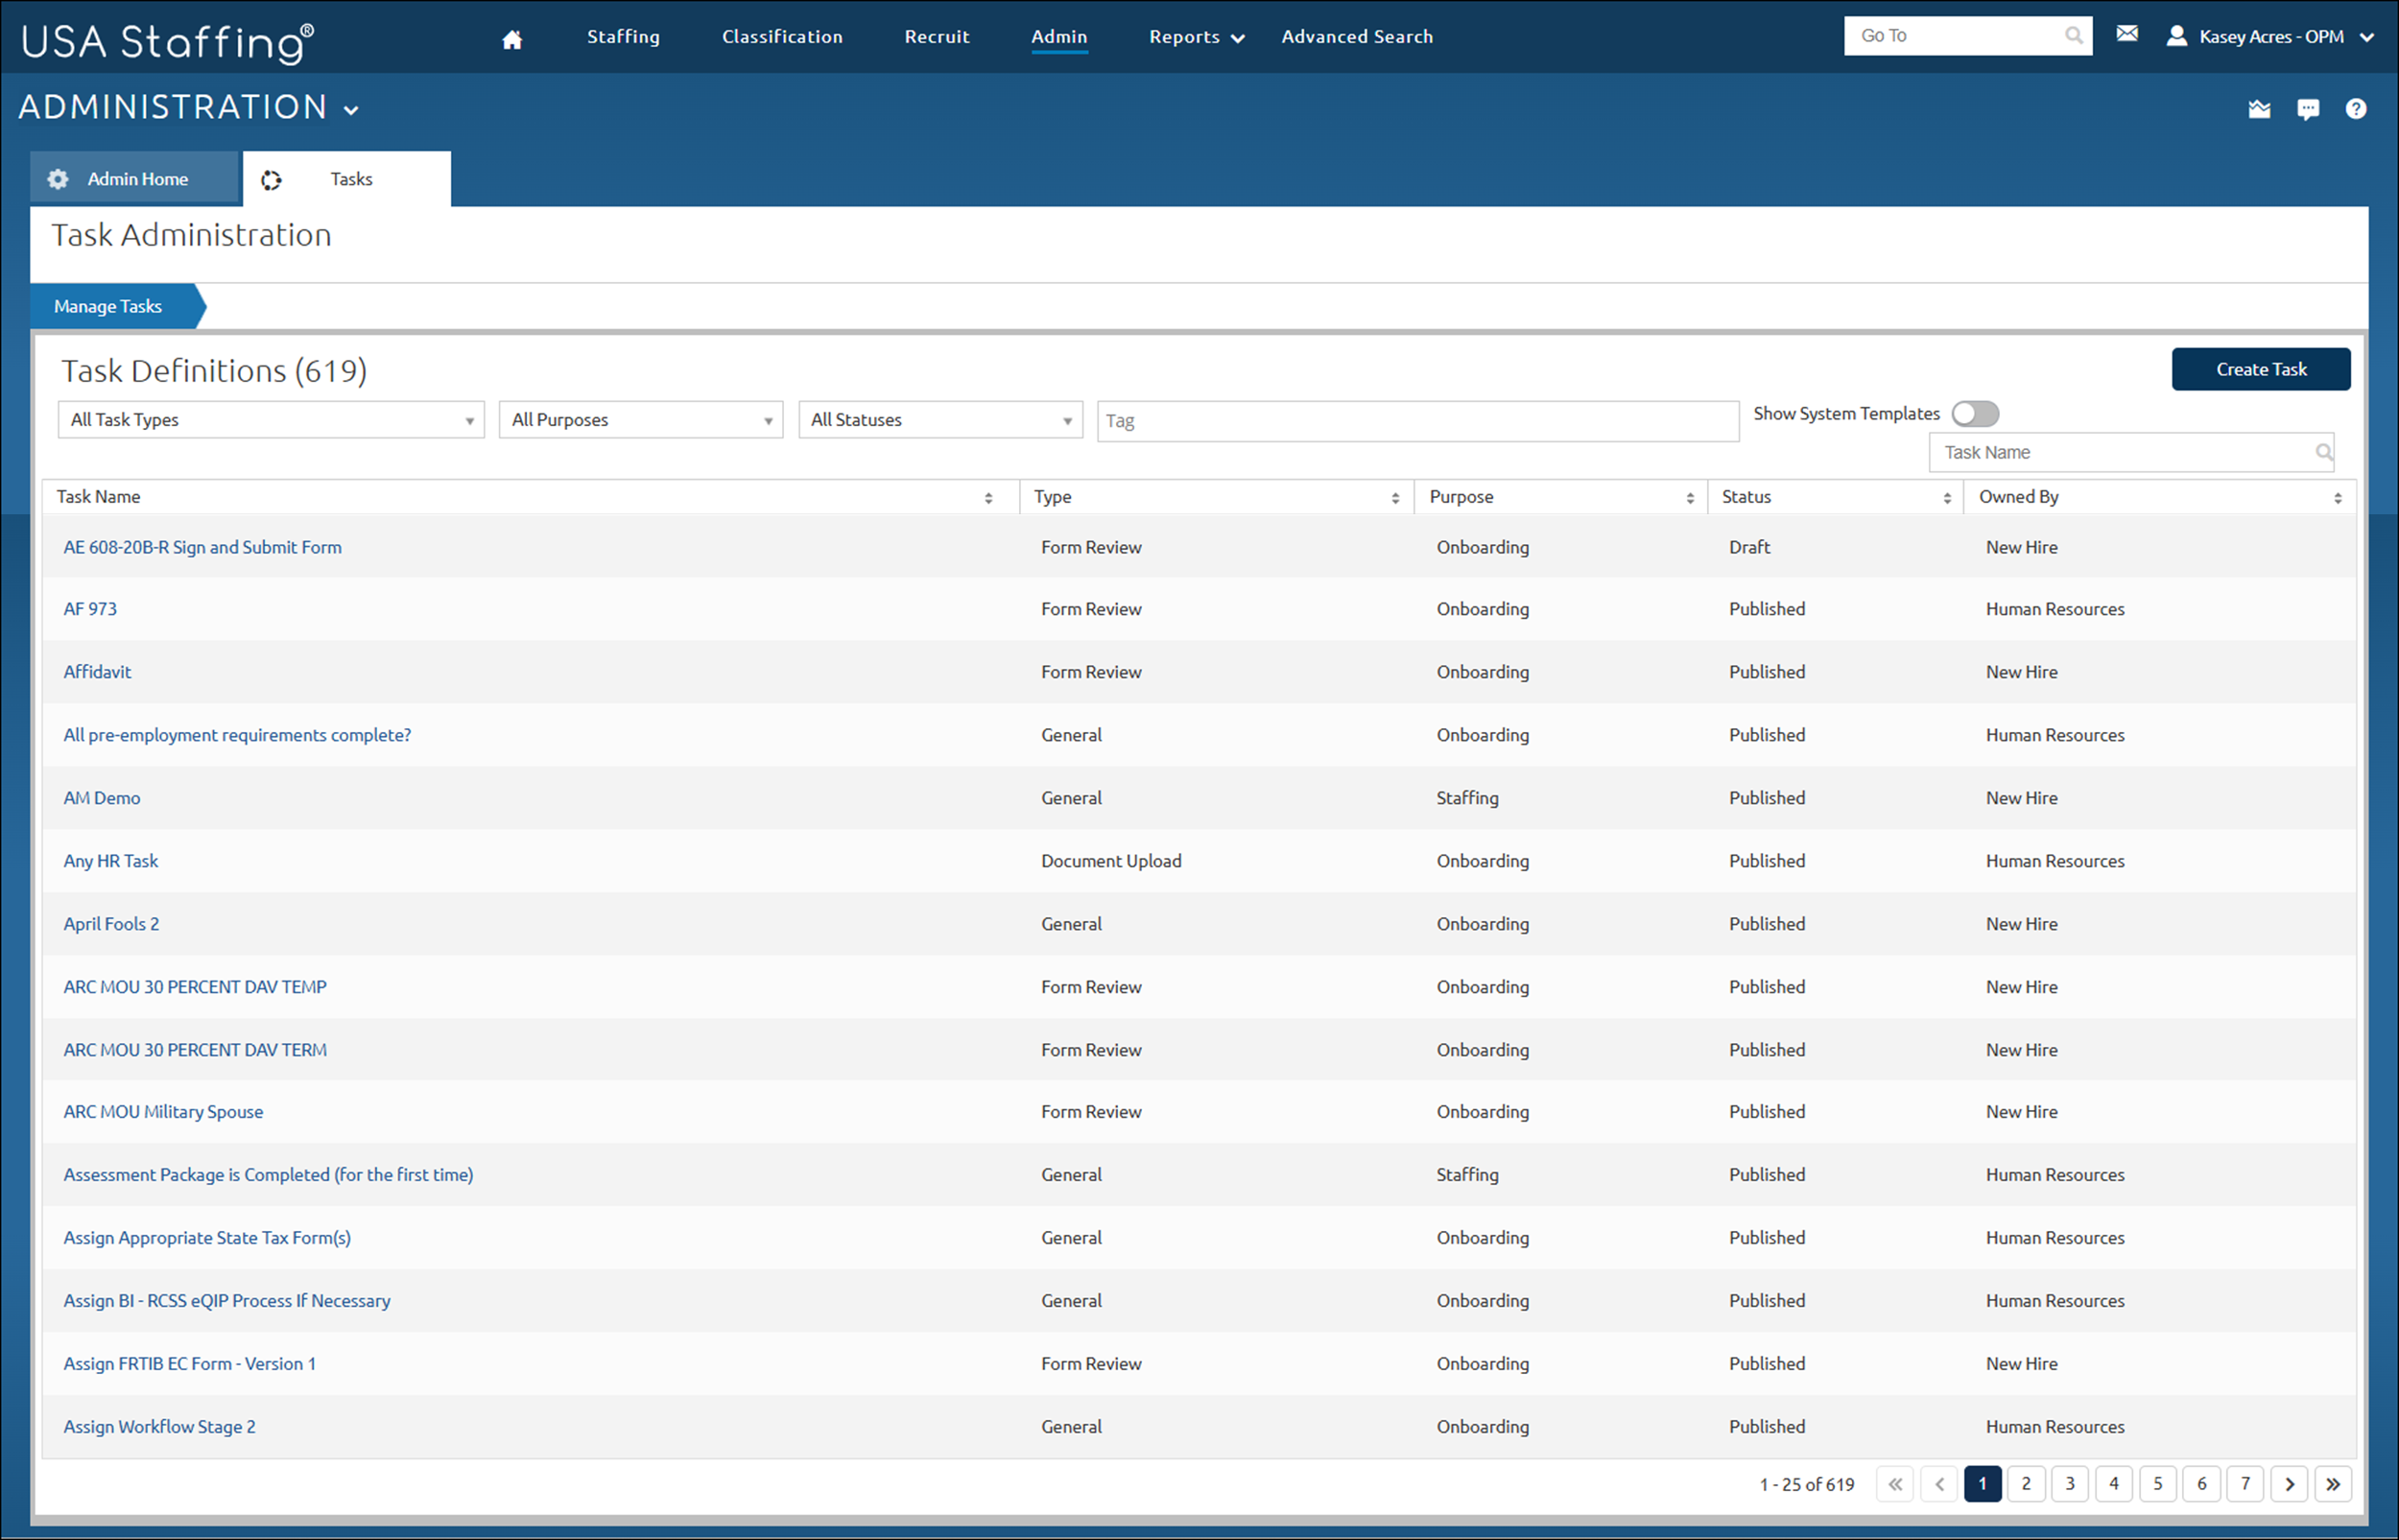The width and height of the screenshot is (2399, 1540).
Task: Open the All Task Types dropdown
Action: pos(271,420)
